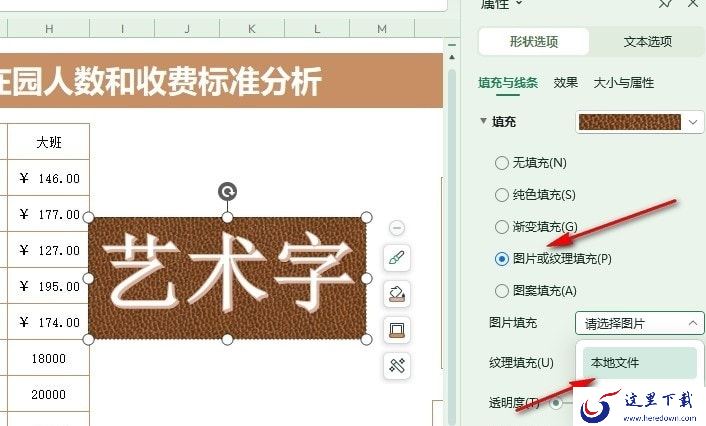Open the 大小与属性 tab
The height and width of the screenshot is (426, 706).
624,83
